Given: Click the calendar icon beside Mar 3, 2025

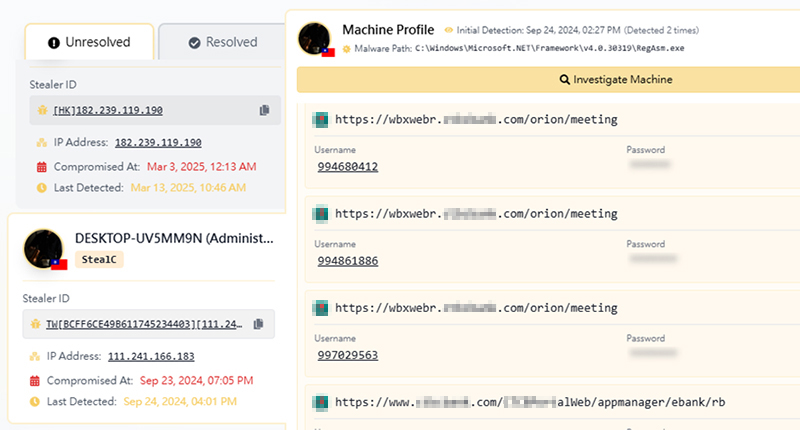Looking at the screenshot, I should click(41, 166).
